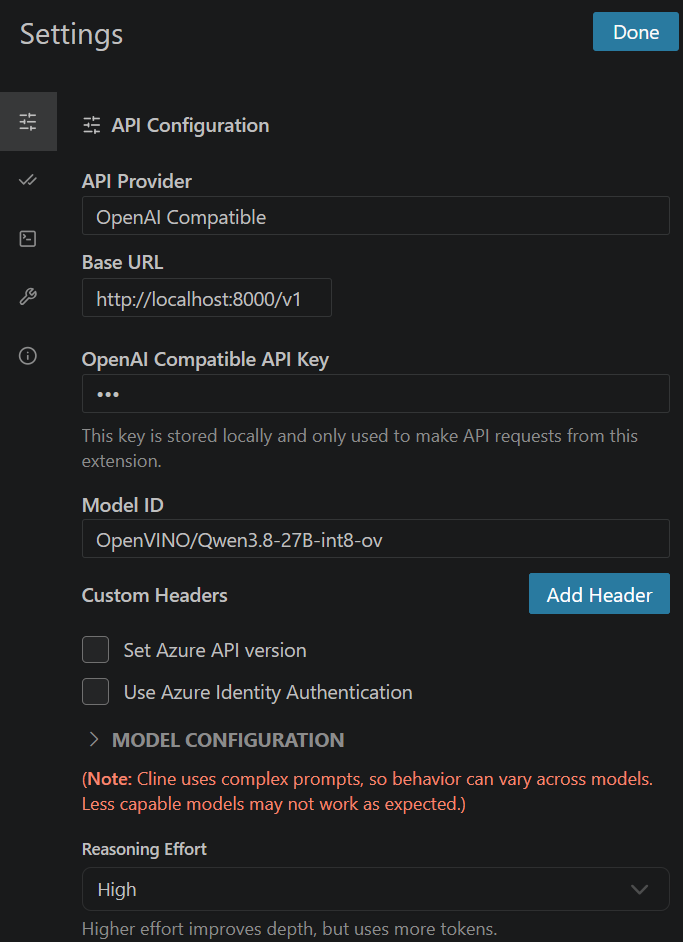Focus the Base URL input field

click(x=207, y=297)
